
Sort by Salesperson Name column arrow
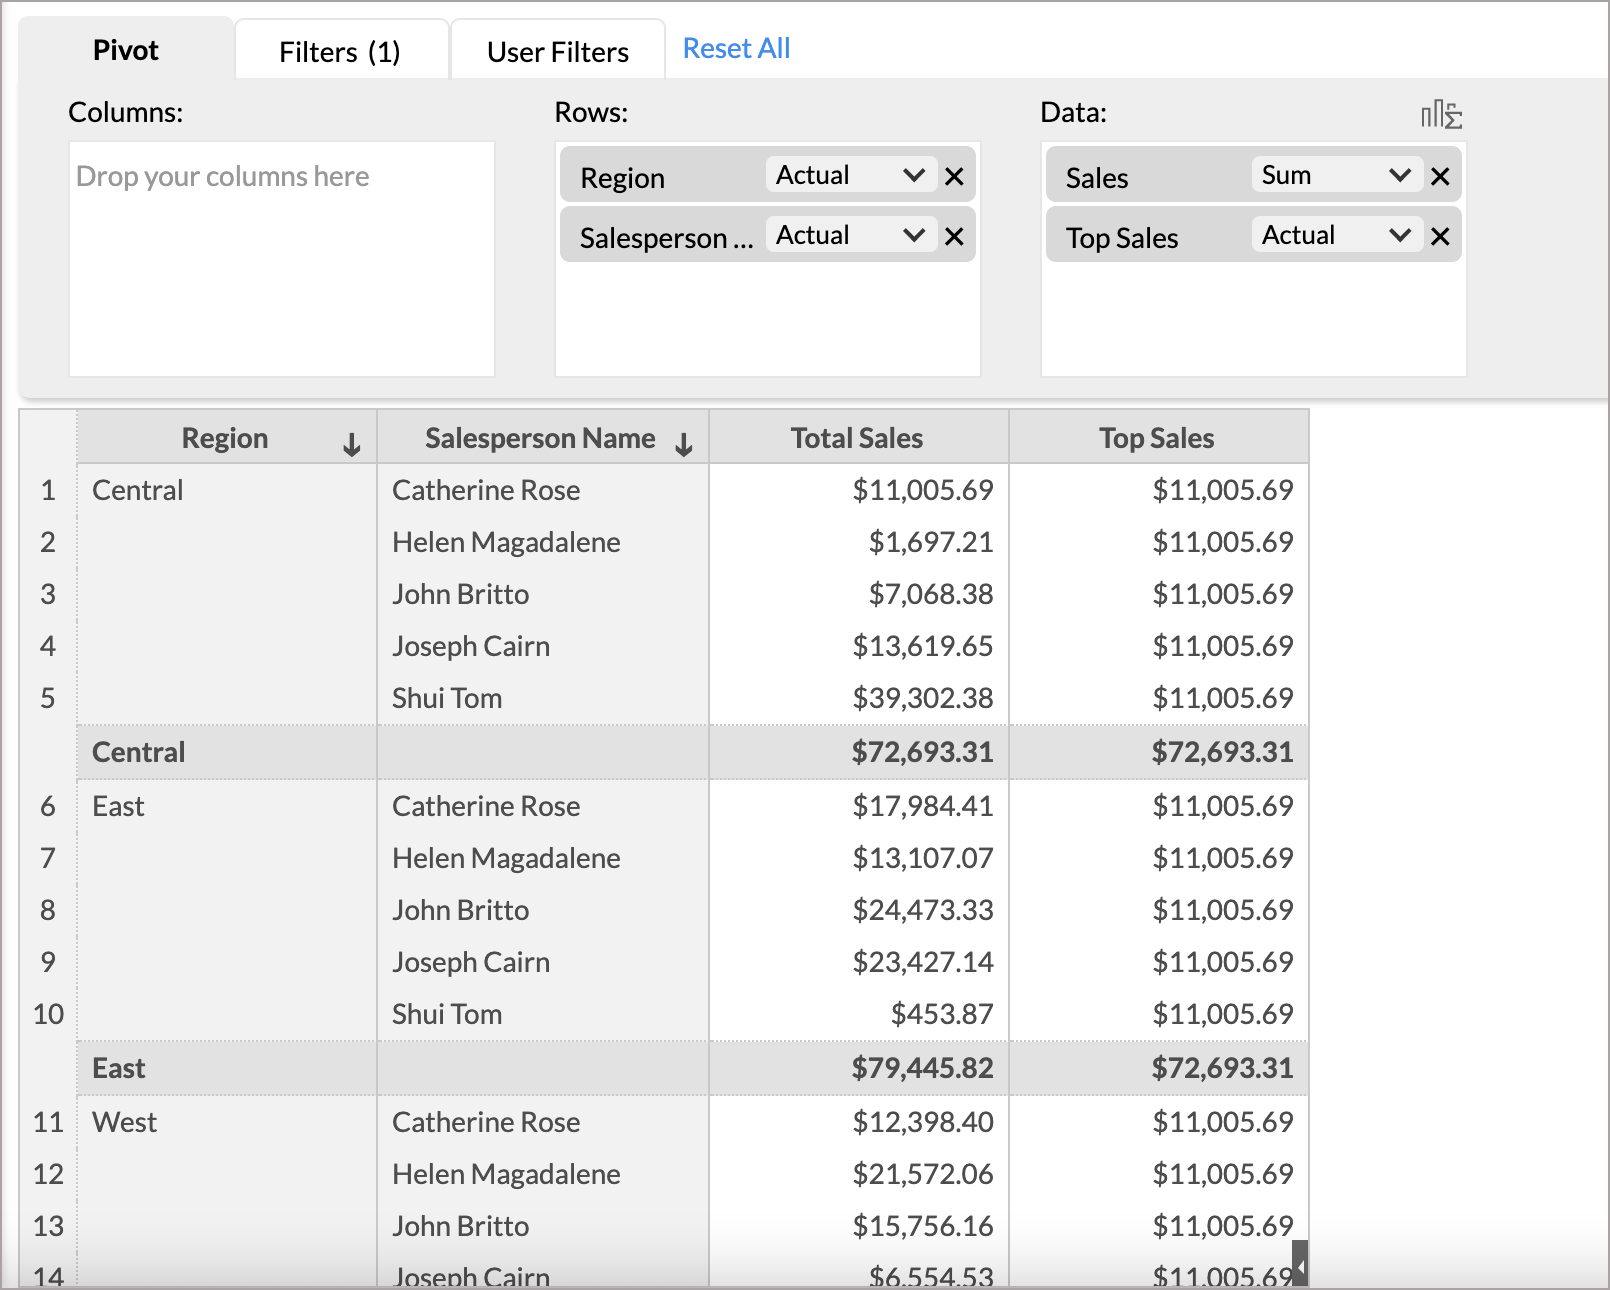point(684,444)
